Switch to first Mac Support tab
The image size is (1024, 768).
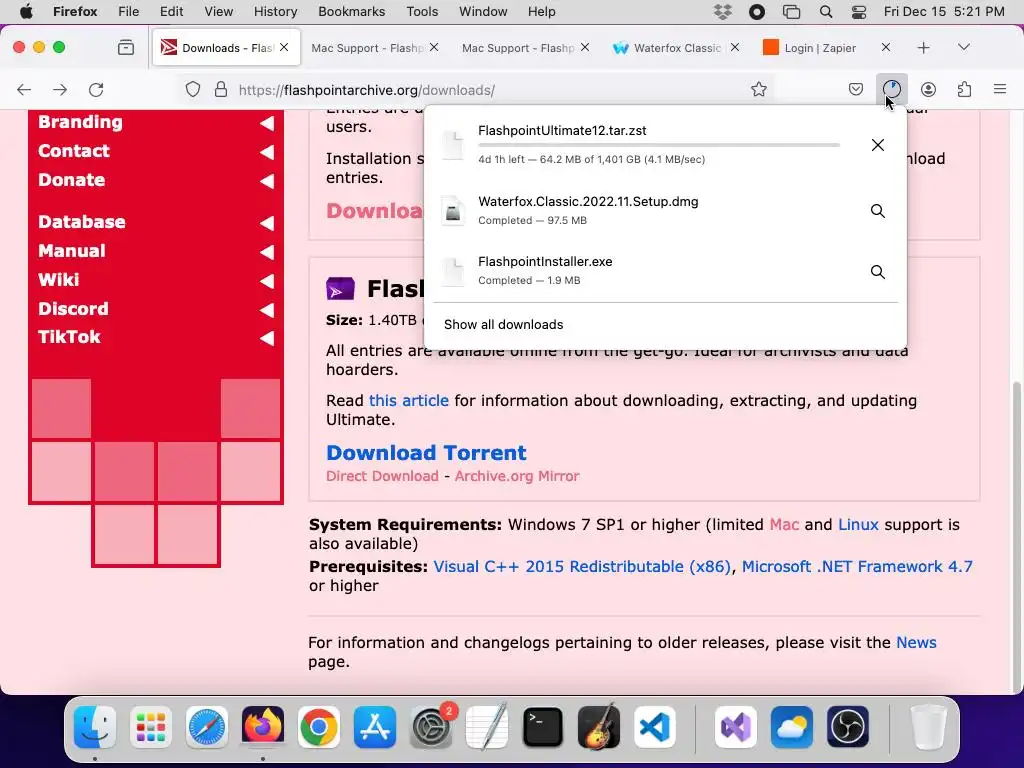(x=368, y=48)
